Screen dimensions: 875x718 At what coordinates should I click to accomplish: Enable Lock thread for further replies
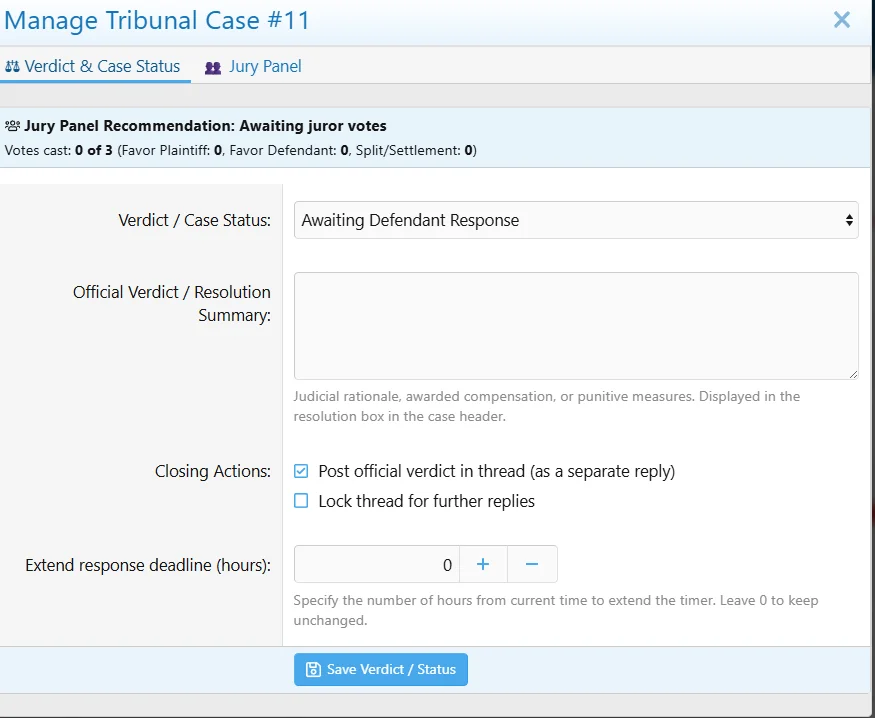click(x=301, y=500)
